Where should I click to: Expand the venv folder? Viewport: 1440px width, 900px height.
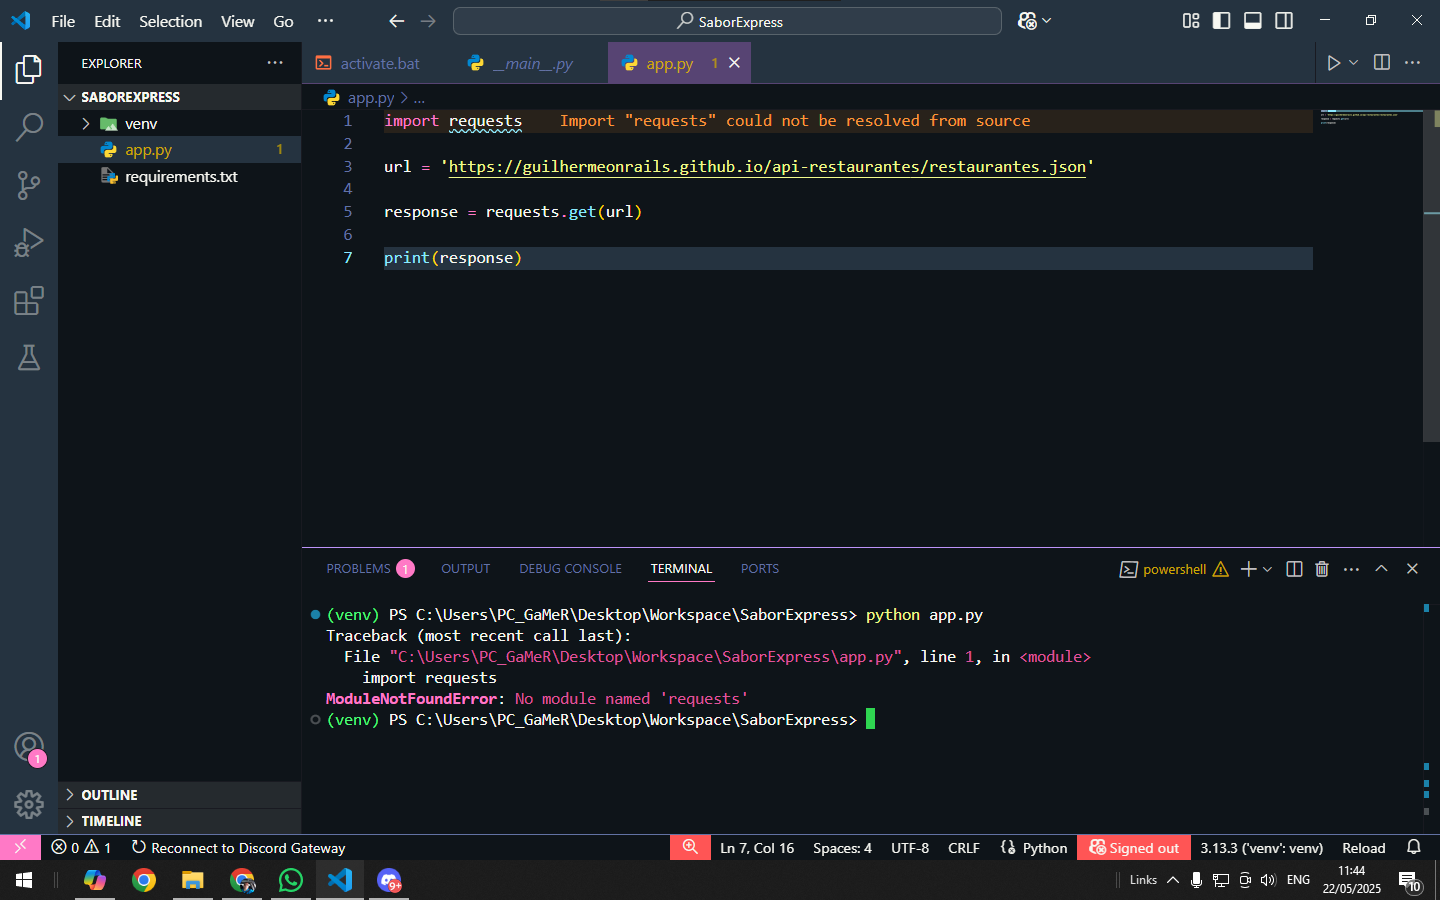point(86,124)
